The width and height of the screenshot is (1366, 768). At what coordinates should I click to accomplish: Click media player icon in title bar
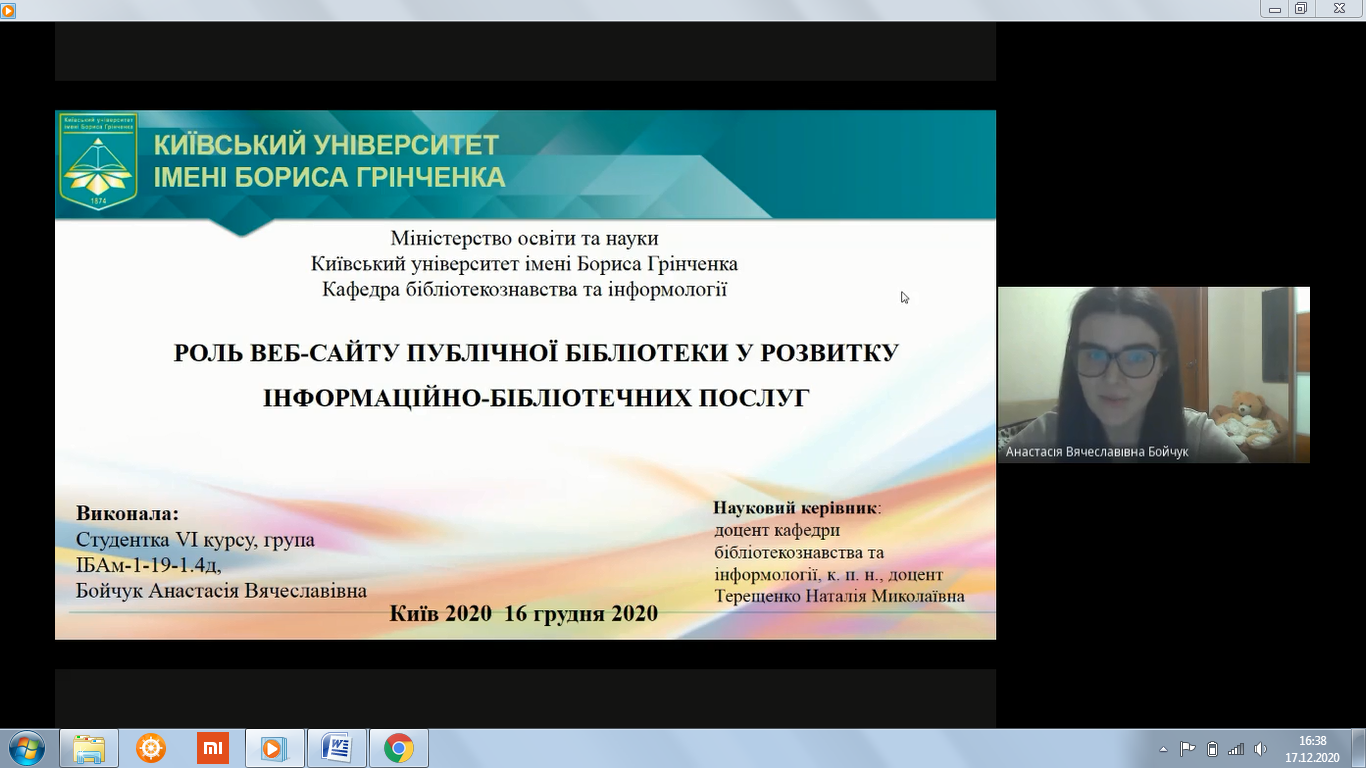click(8, 9)
